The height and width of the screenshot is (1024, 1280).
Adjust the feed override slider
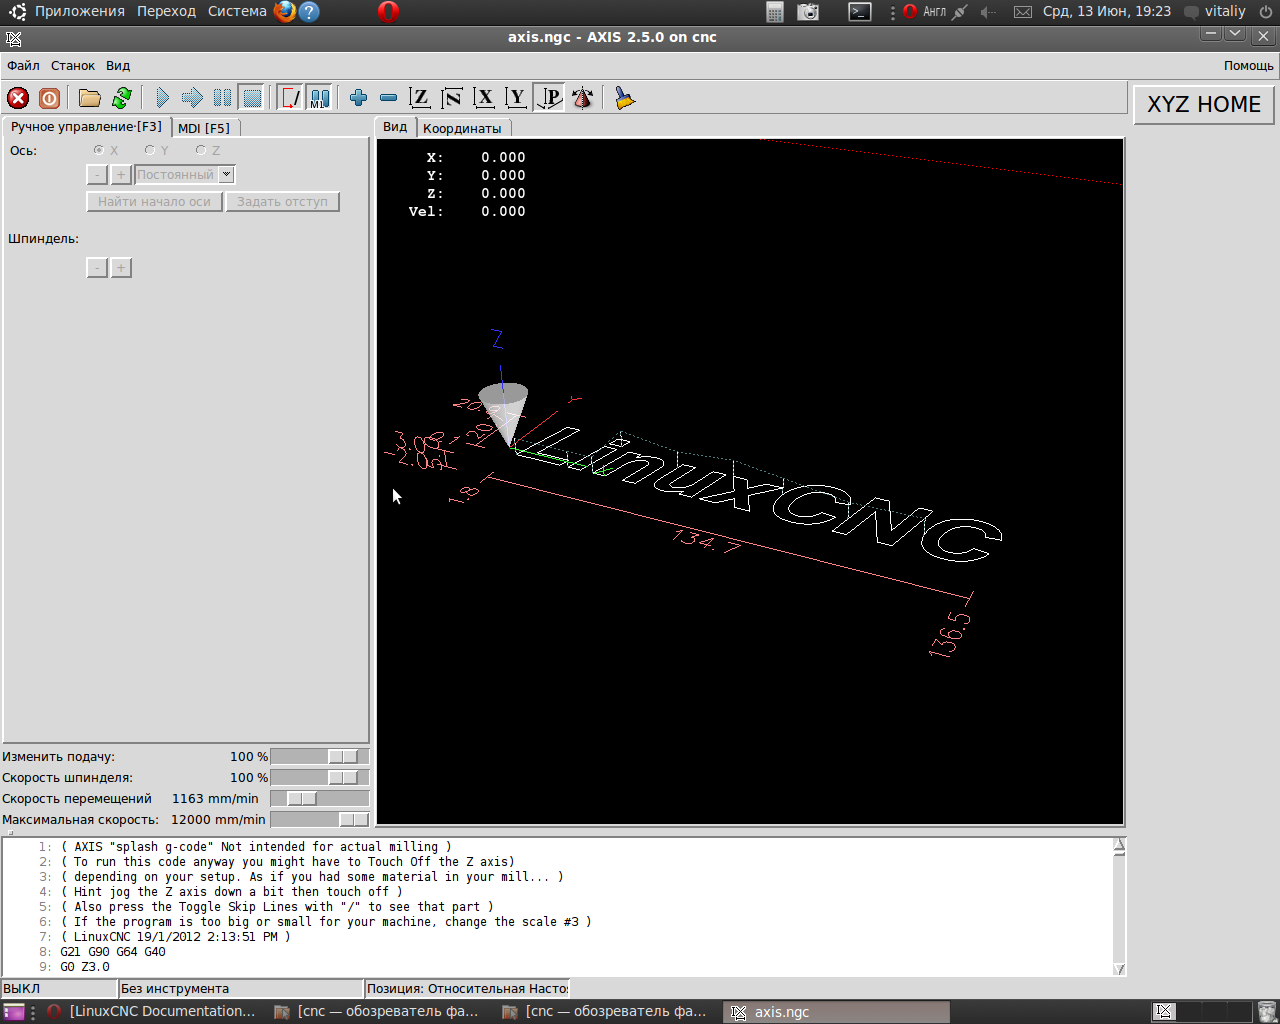[x=342, y=757]
